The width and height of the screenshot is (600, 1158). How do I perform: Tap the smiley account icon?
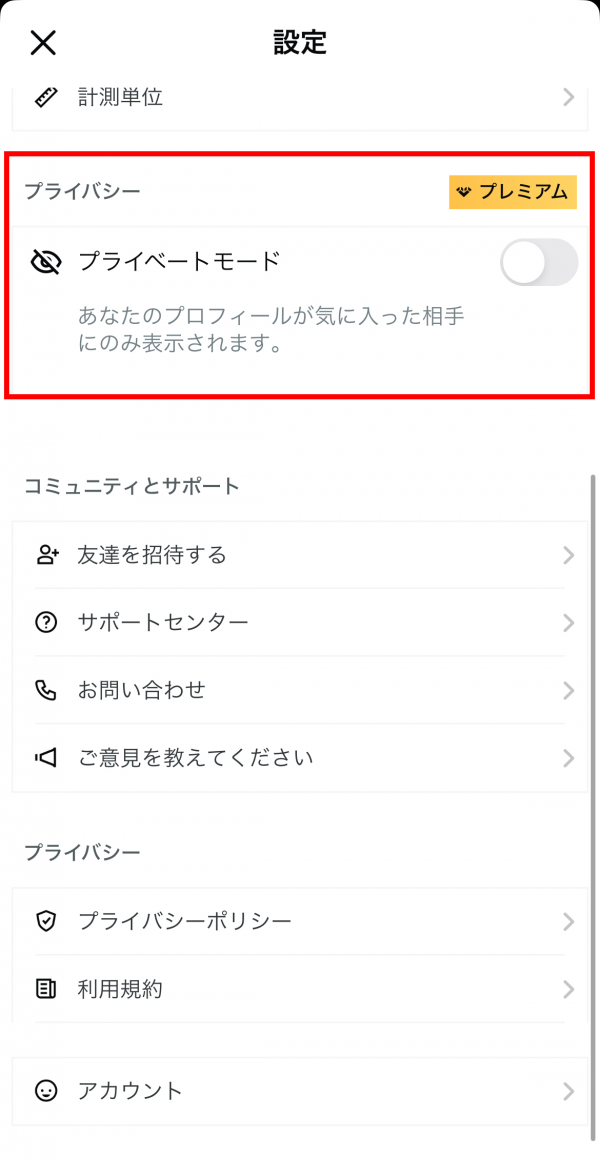tap(46, 1091)
